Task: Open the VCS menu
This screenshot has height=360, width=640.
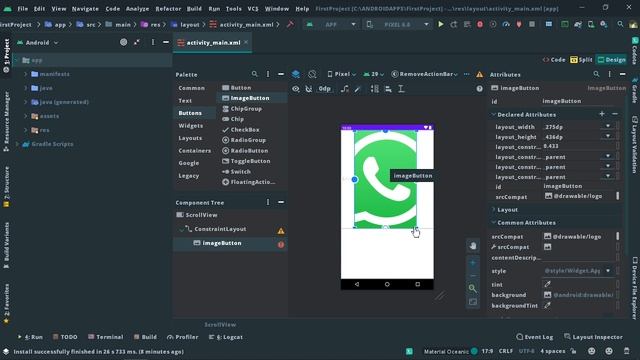Action: 253,9
